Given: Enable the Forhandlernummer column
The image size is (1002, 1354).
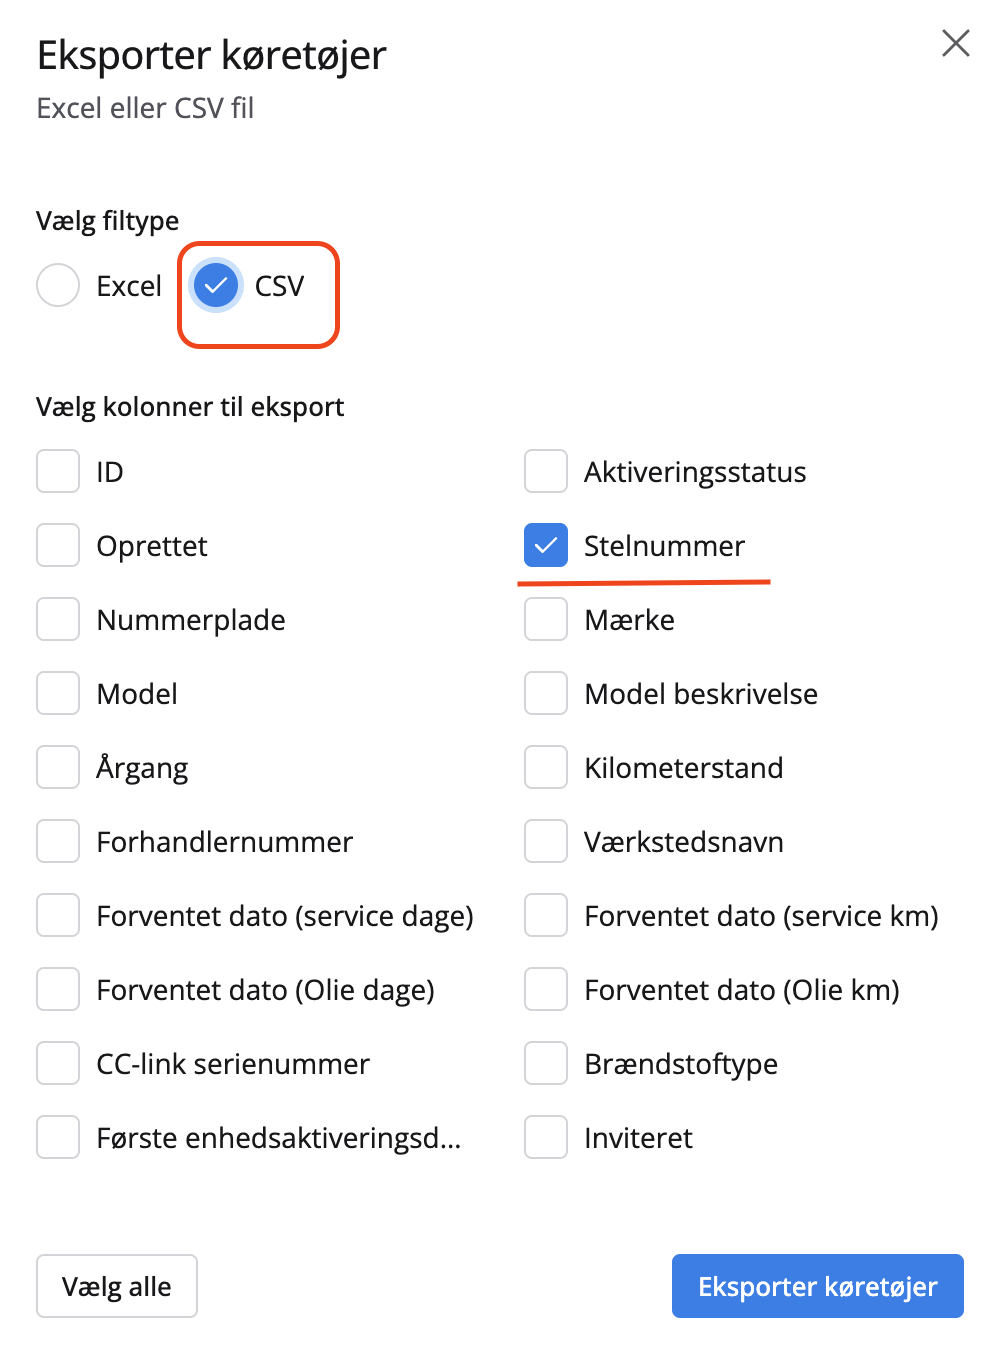Looking at the screenshot, I should [x=58, y=841].
